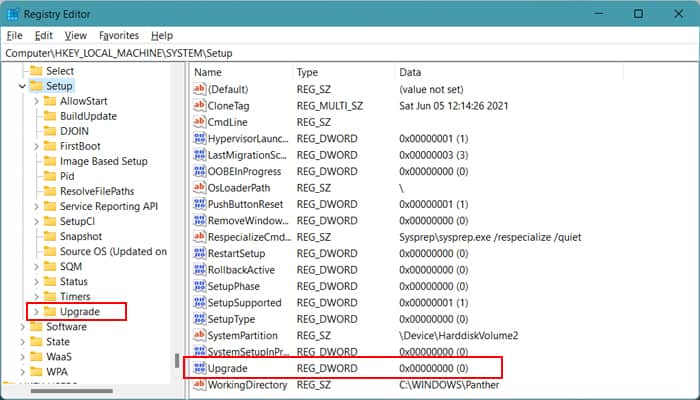Click the Registry Editor app icon in title bar
Screen dimensions: 700x400
coord(13,14)
